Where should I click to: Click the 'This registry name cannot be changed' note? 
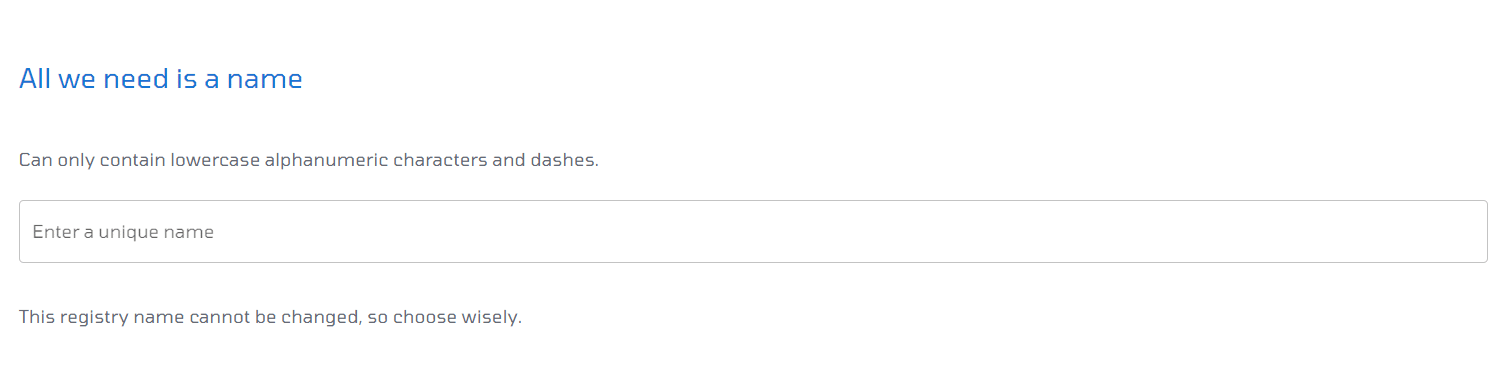tap(270, 318)
